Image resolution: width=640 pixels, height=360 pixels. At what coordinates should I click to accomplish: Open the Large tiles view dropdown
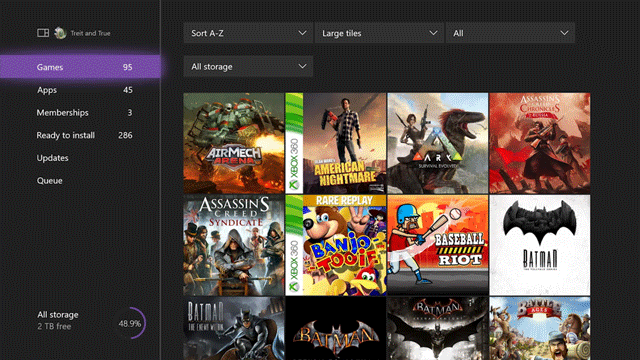pos(379,33)
